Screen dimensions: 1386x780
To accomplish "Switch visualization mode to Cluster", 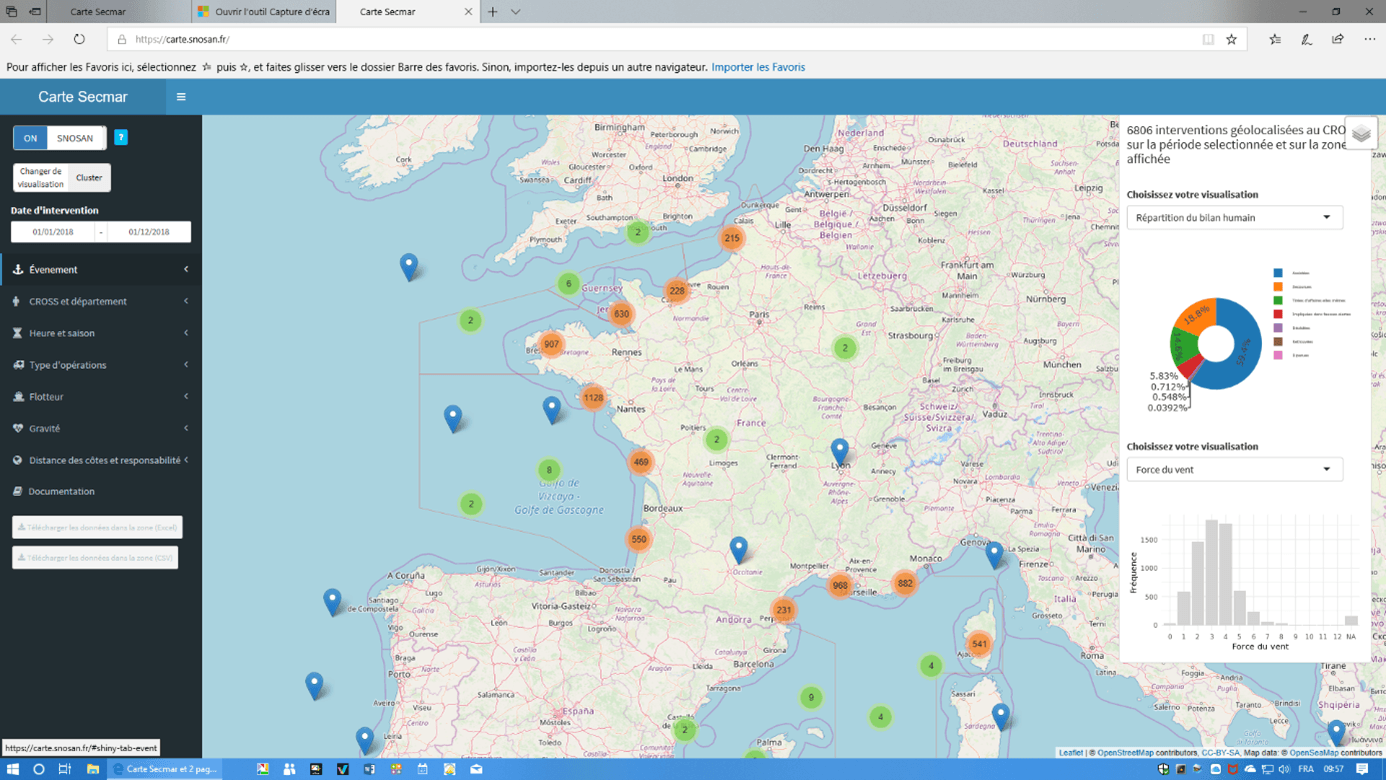I will [x=89, y=178].
